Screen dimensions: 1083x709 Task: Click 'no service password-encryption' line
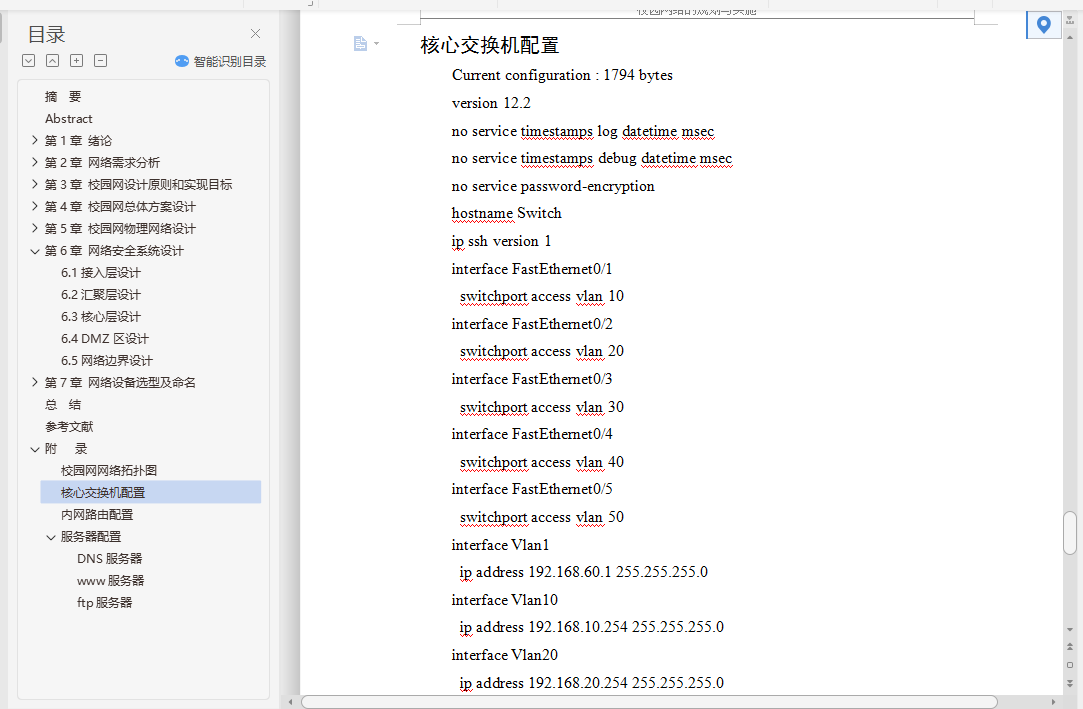(553, 186)
